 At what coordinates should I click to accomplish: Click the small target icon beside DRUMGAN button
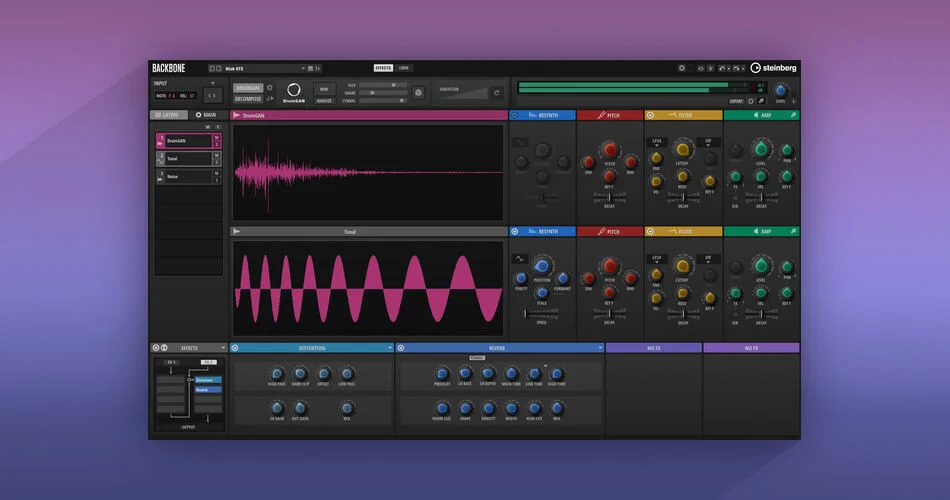270,88
